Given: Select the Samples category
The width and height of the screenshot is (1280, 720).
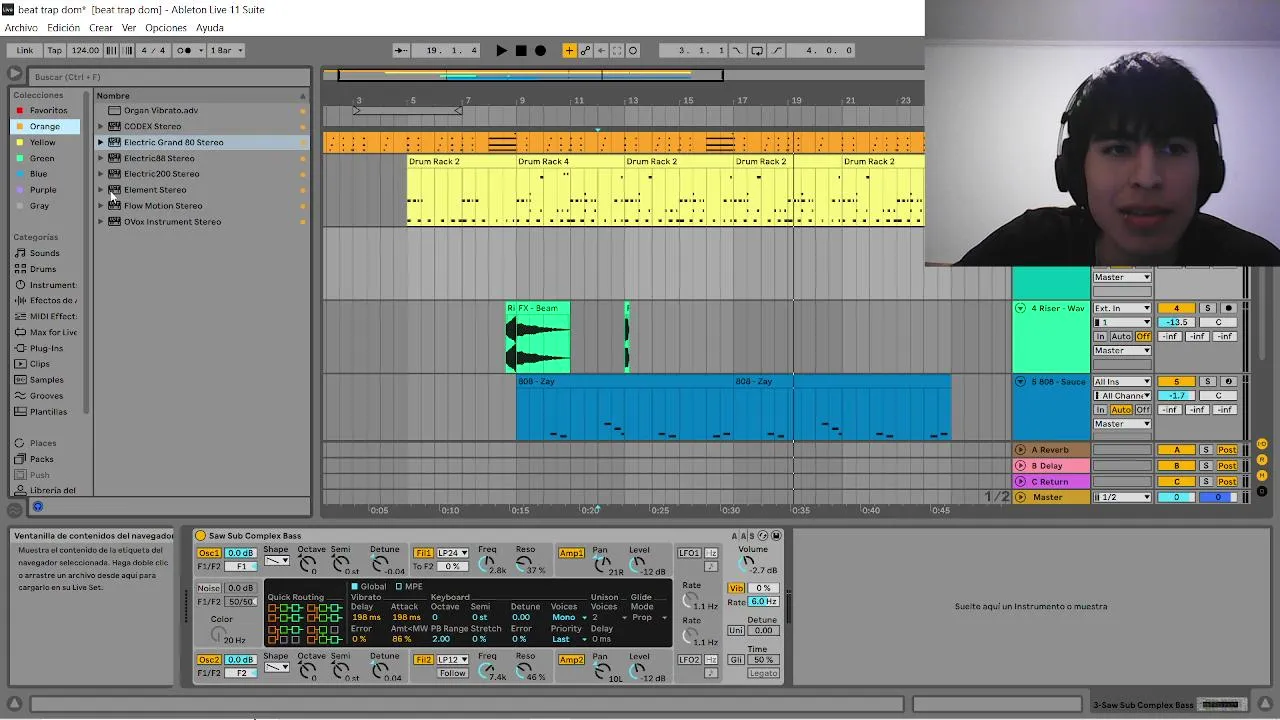Looking at the screenshot, I should click(46, 380).
